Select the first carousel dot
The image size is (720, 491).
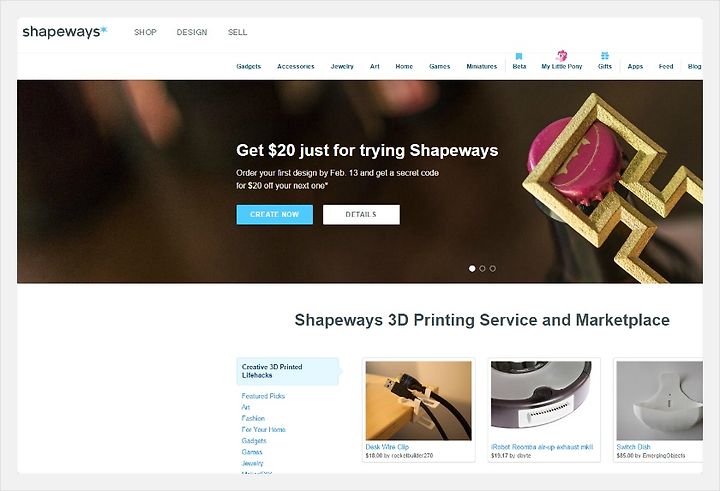tap(472, 269)
